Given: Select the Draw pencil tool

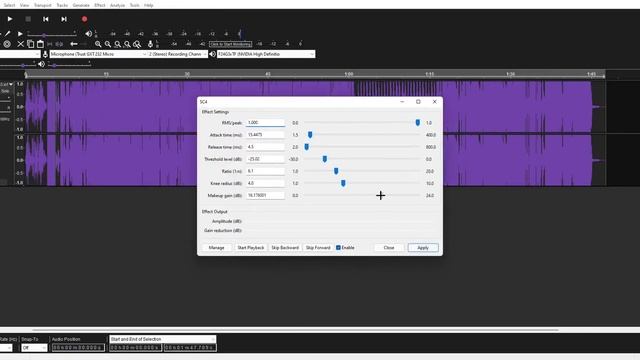Looking at the screenshot, I should coord(7,33).
